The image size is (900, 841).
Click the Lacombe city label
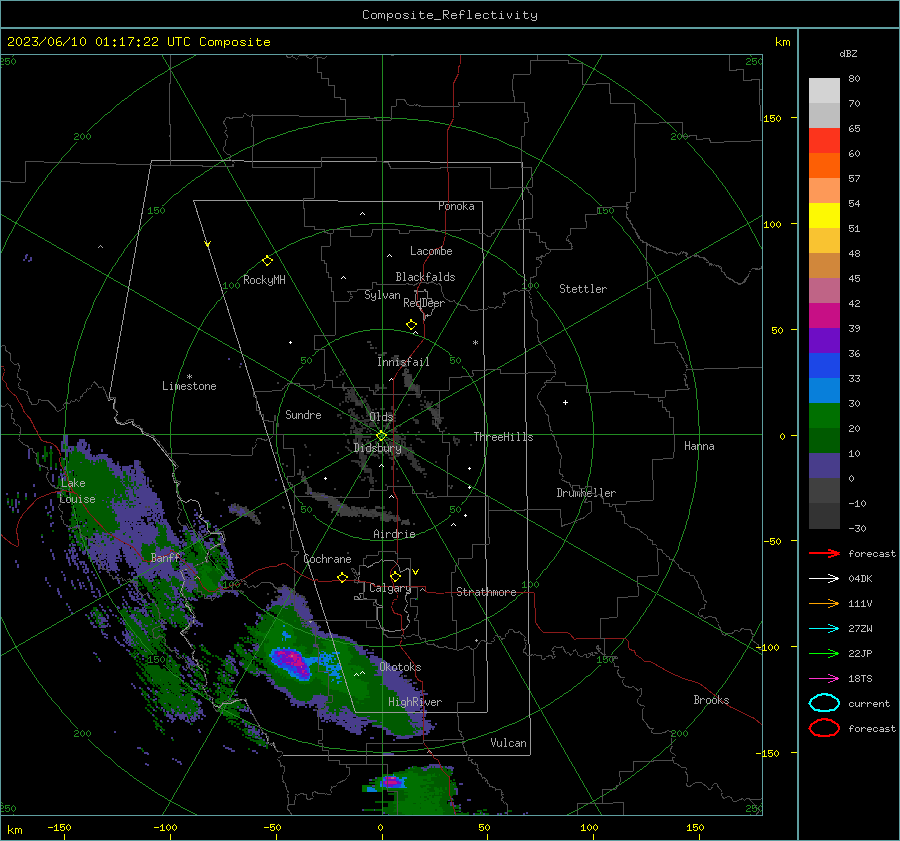pos(431,251)
